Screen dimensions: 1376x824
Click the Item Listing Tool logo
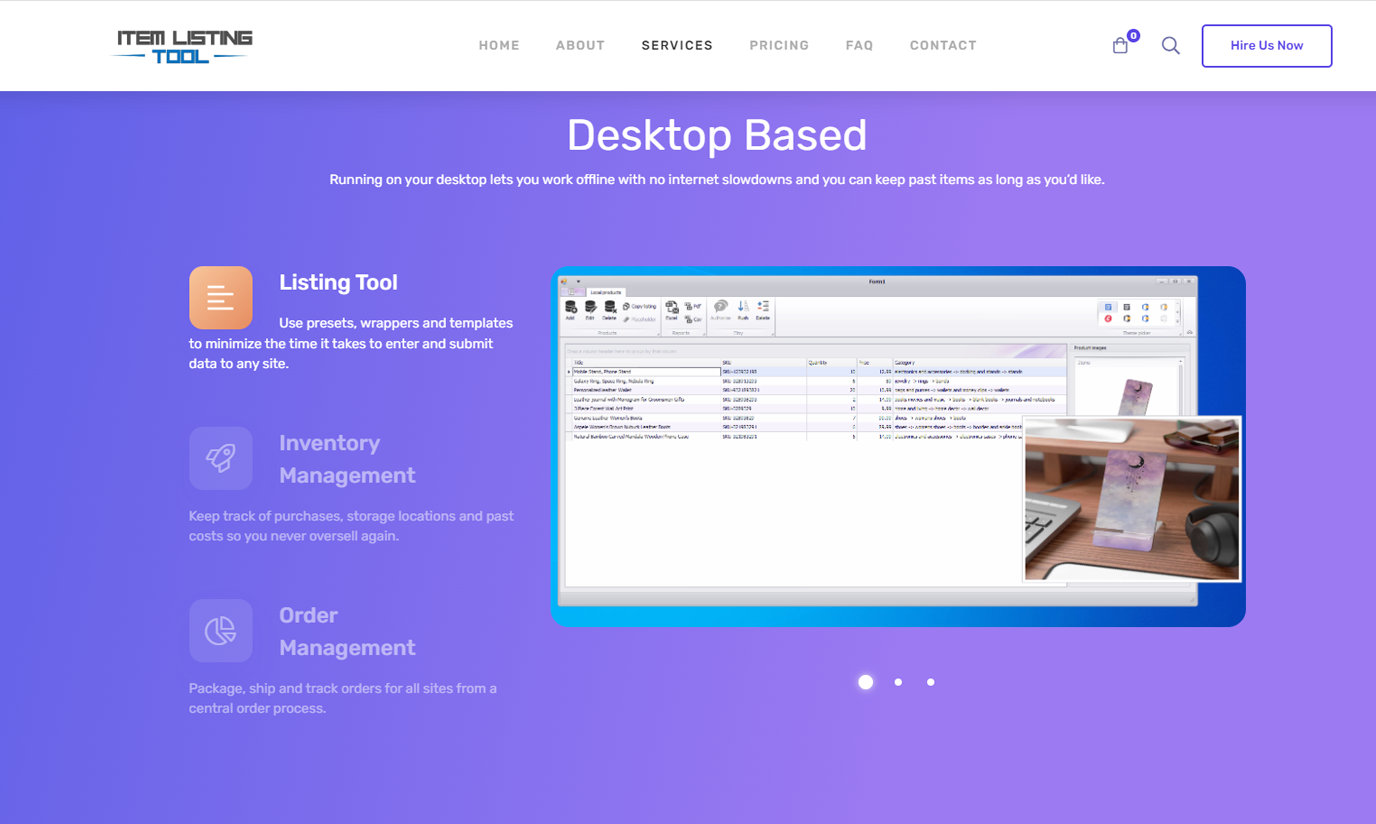coord(184,46)
